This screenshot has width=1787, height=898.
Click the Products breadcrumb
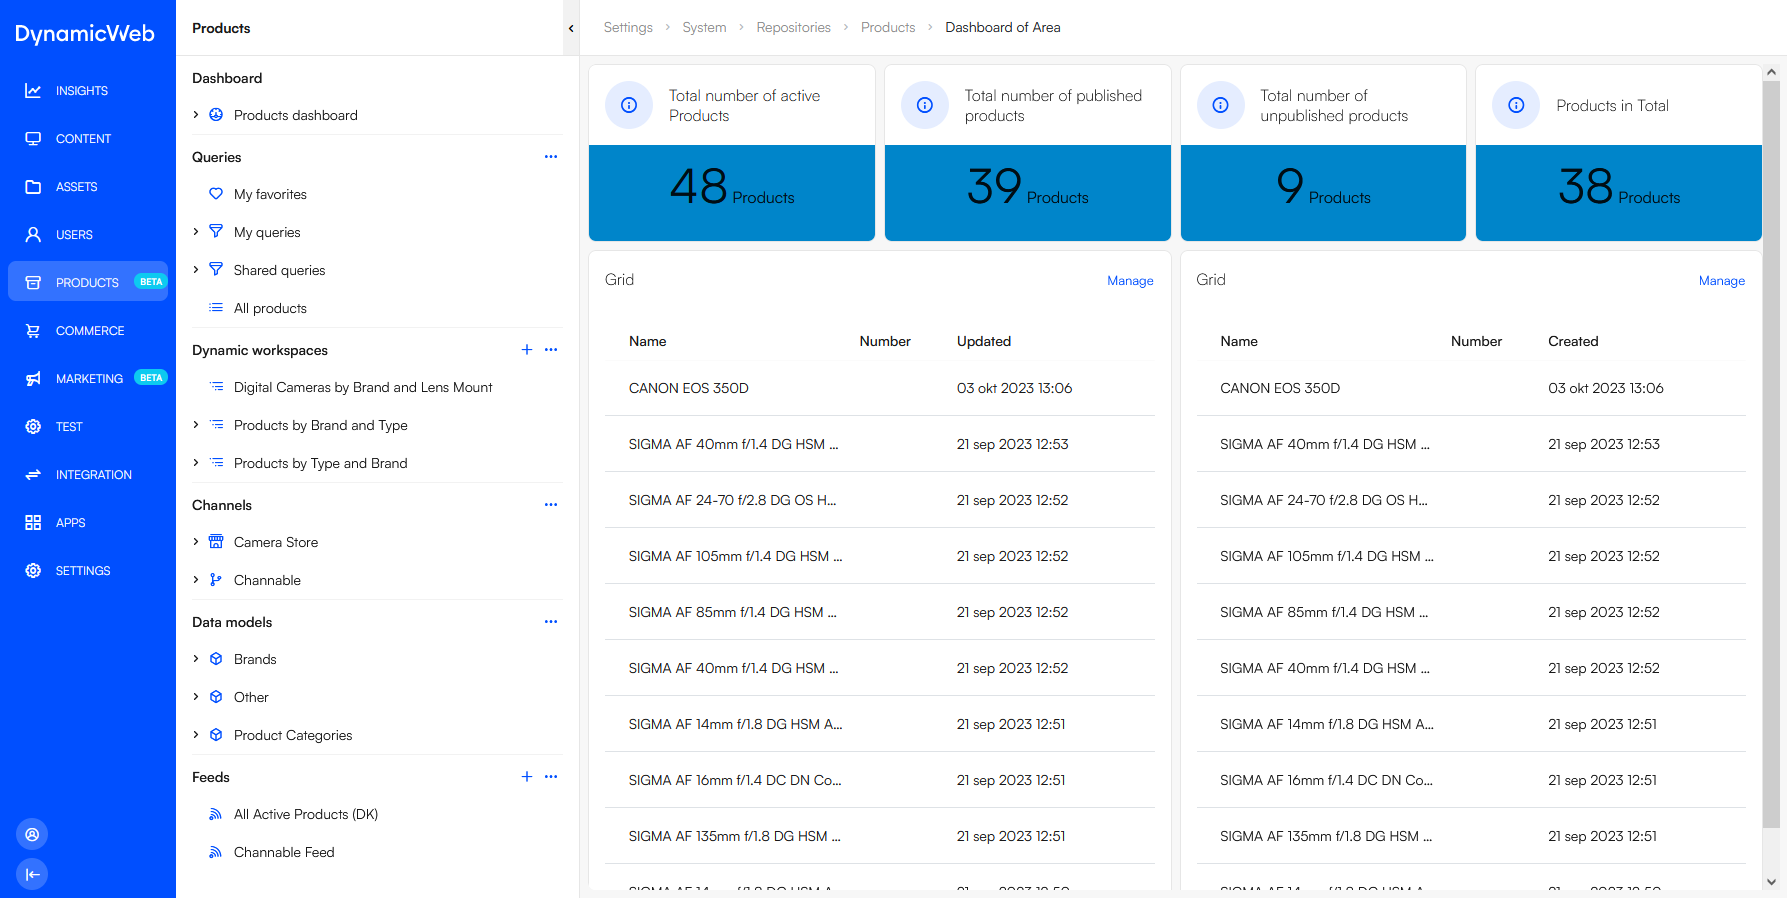(x=888, y=28)
